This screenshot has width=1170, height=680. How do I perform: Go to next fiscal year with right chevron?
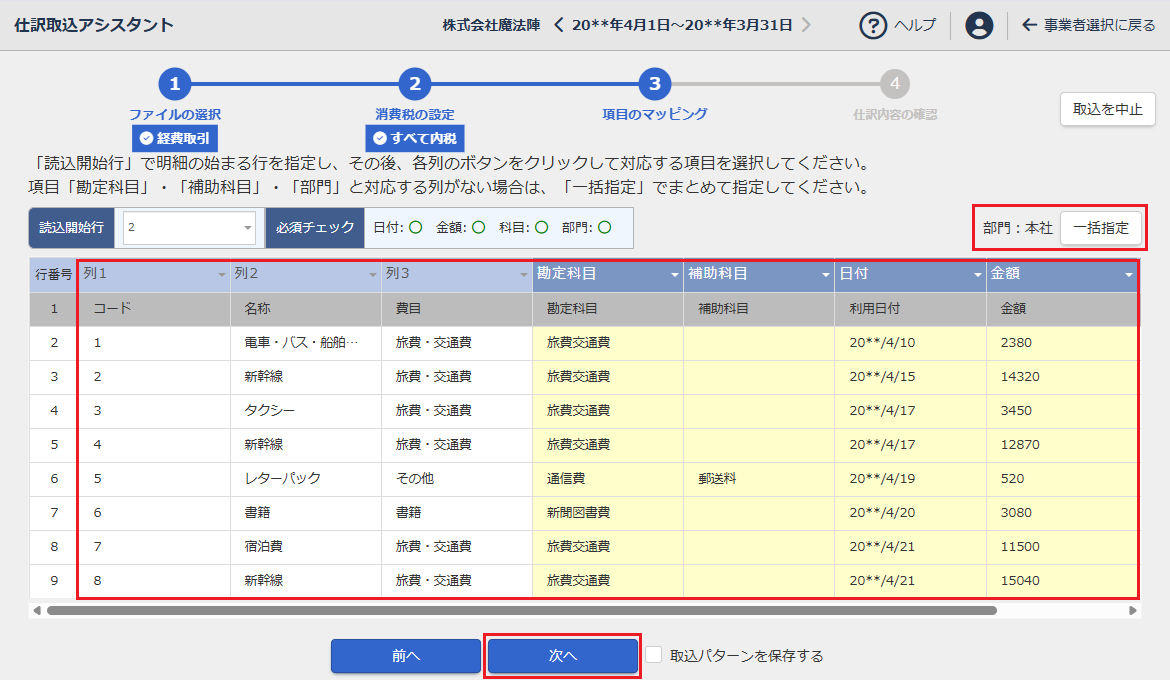click(x=806, y=25)
